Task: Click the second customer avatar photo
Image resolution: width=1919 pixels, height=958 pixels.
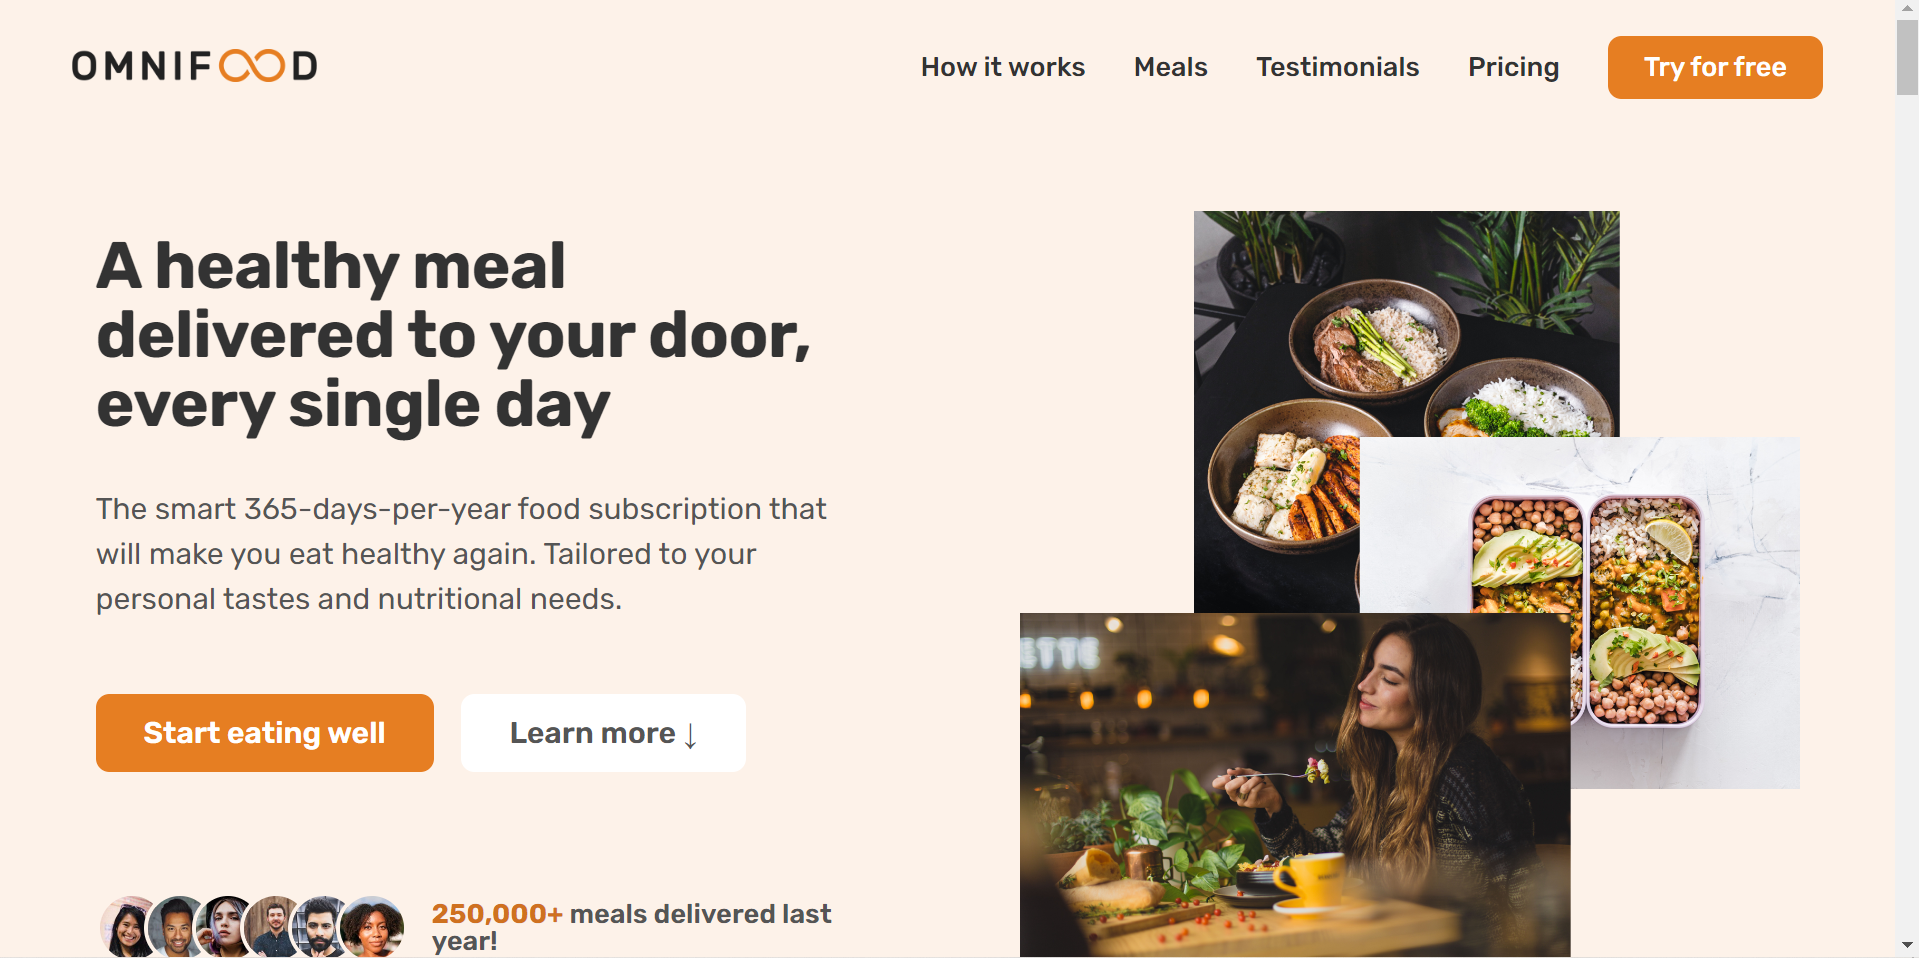Action: pyautogui.click(x=175, y=927)
